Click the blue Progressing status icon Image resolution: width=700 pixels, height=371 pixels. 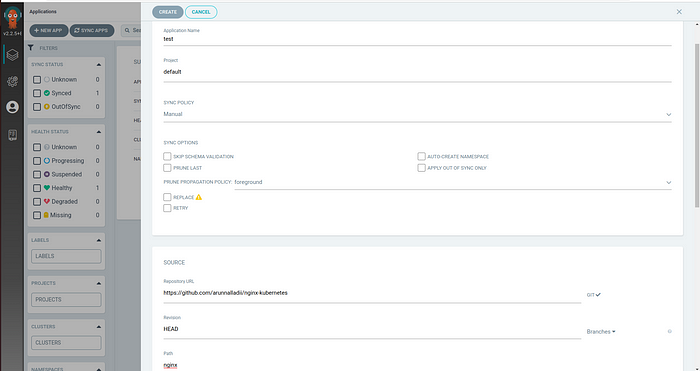click(47, 161)
